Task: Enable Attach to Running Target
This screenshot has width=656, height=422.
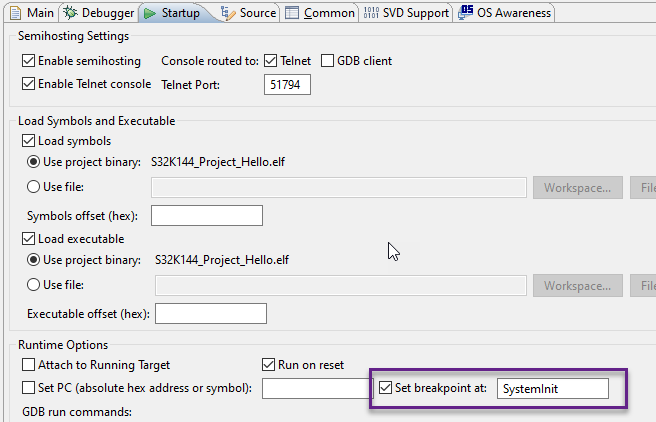Action: [x=28, y=365]
